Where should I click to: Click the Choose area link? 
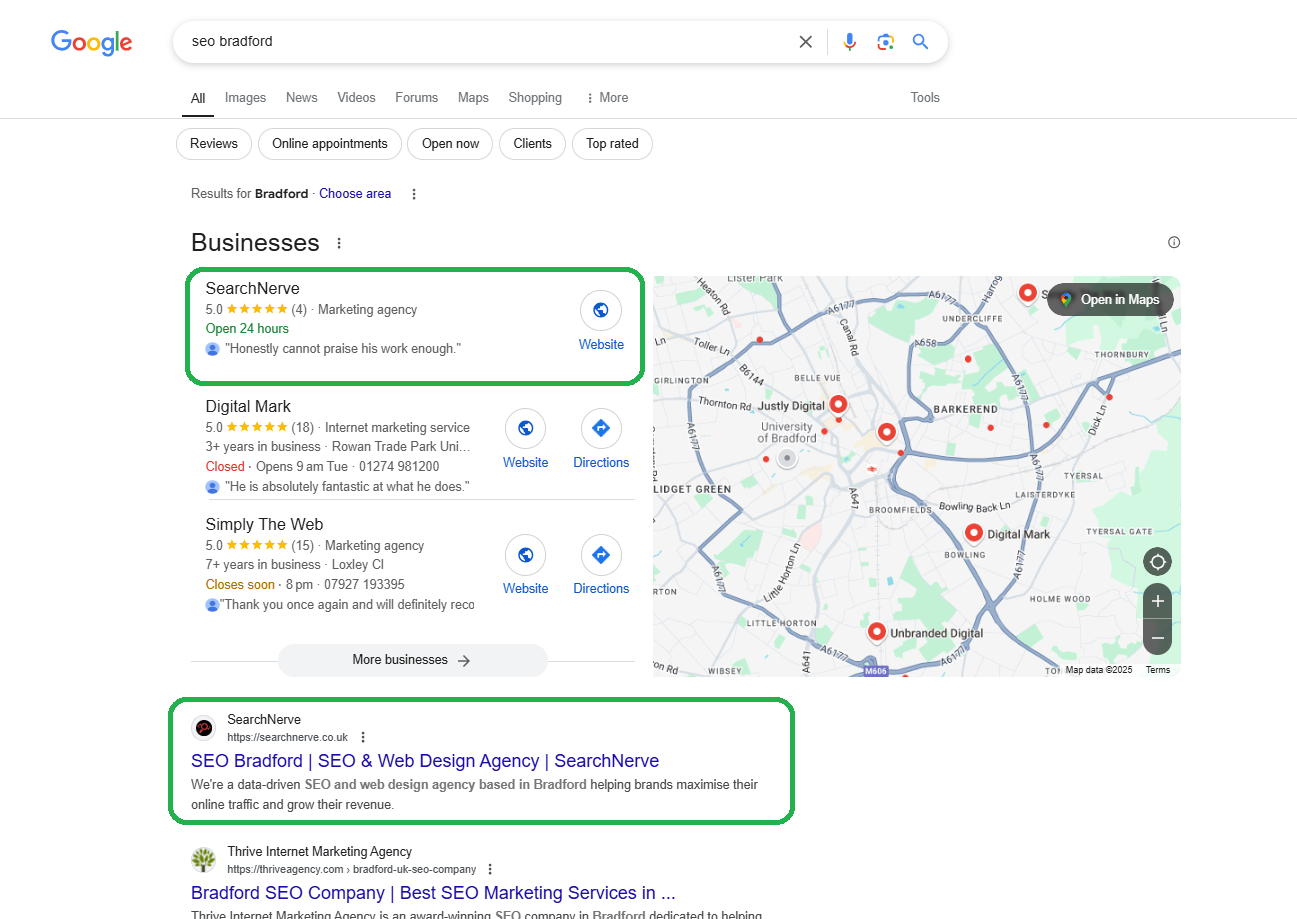(355, 194)
